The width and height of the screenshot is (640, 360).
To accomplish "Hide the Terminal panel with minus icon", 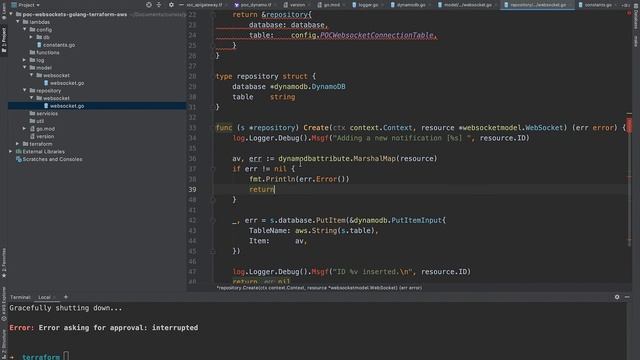I will tap(627, 297).
